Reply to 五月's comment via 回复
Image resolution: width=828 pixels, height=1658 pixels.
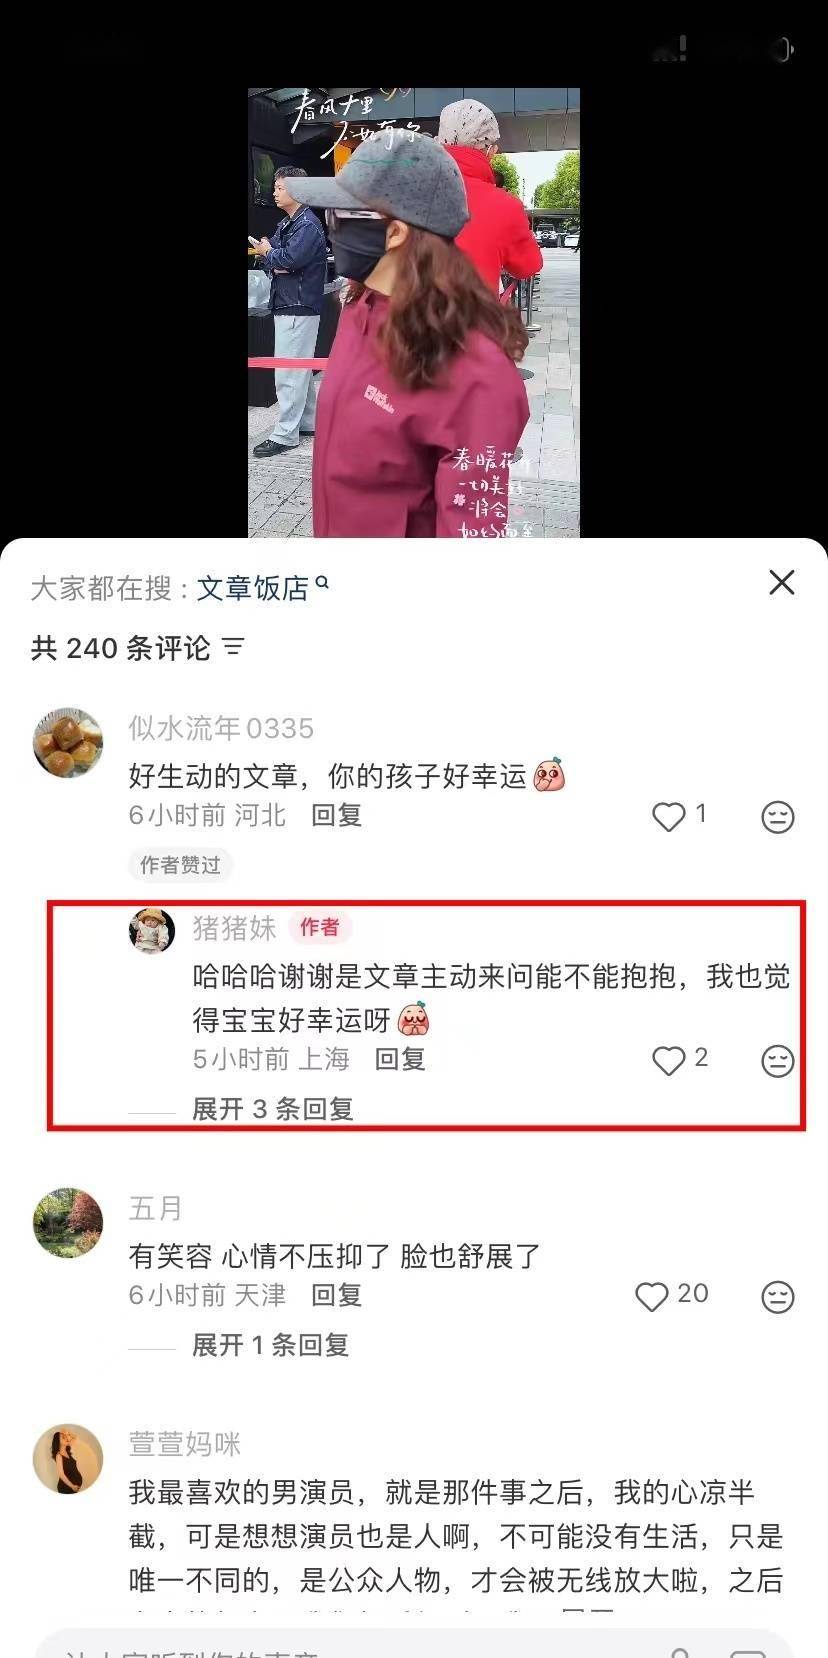pyautogui.click(x=336, y=1295)
